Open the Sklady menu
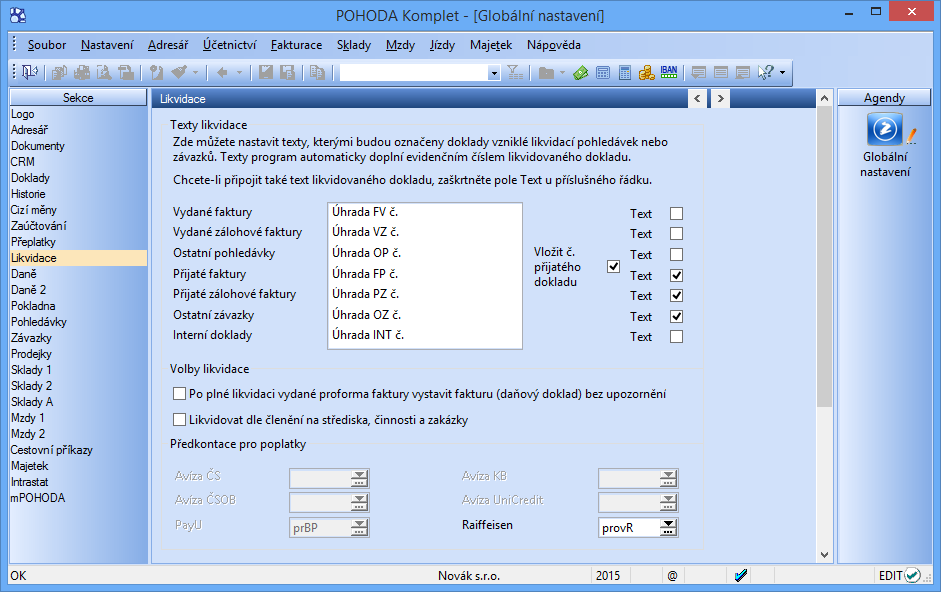 pyautogui.click(x=354, y=45)
